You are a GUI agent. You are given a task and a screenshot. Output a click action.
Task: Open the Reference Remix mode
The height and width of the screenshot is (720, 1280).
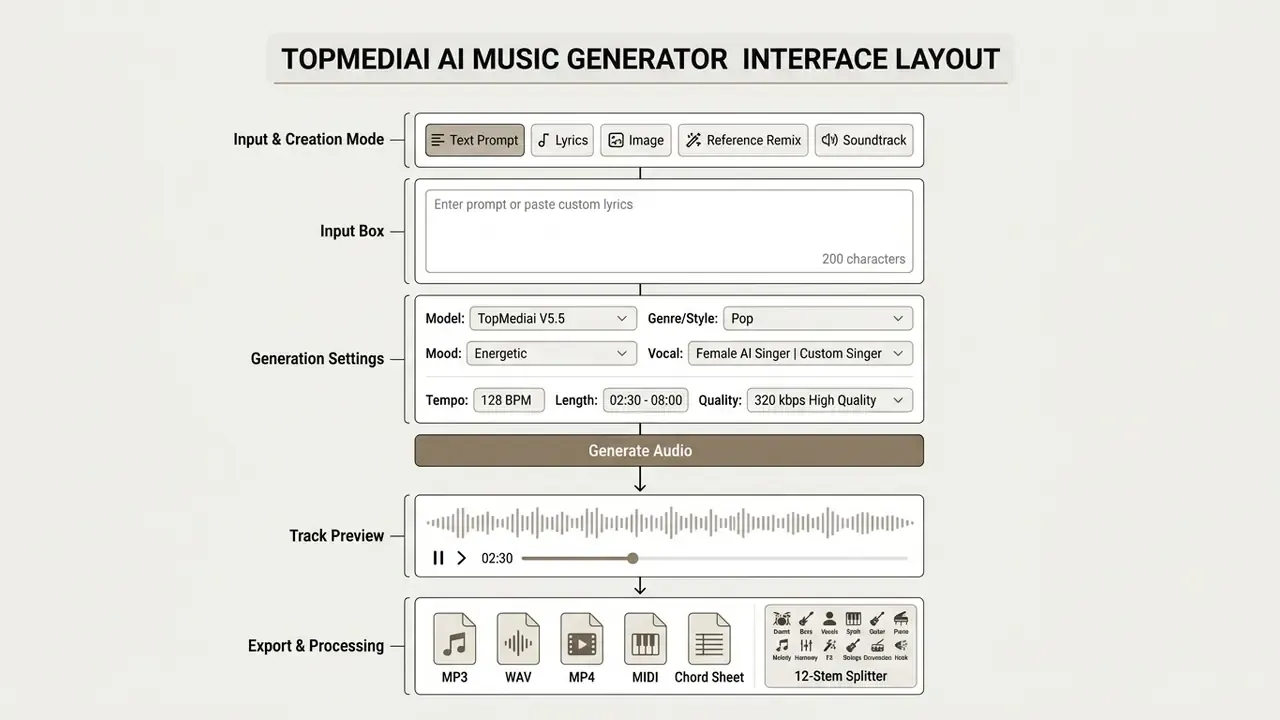pos(743,140)
